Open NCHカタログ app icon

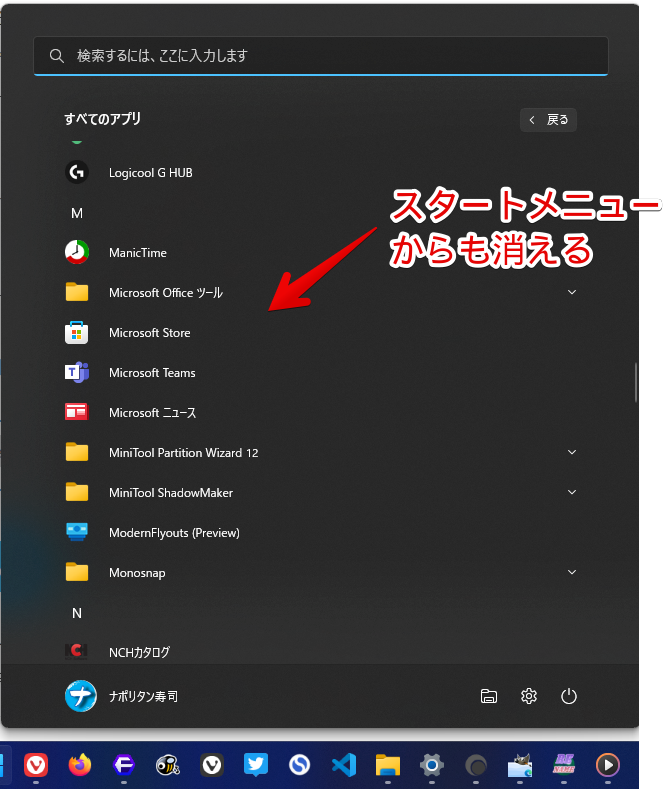pos(77,652)
